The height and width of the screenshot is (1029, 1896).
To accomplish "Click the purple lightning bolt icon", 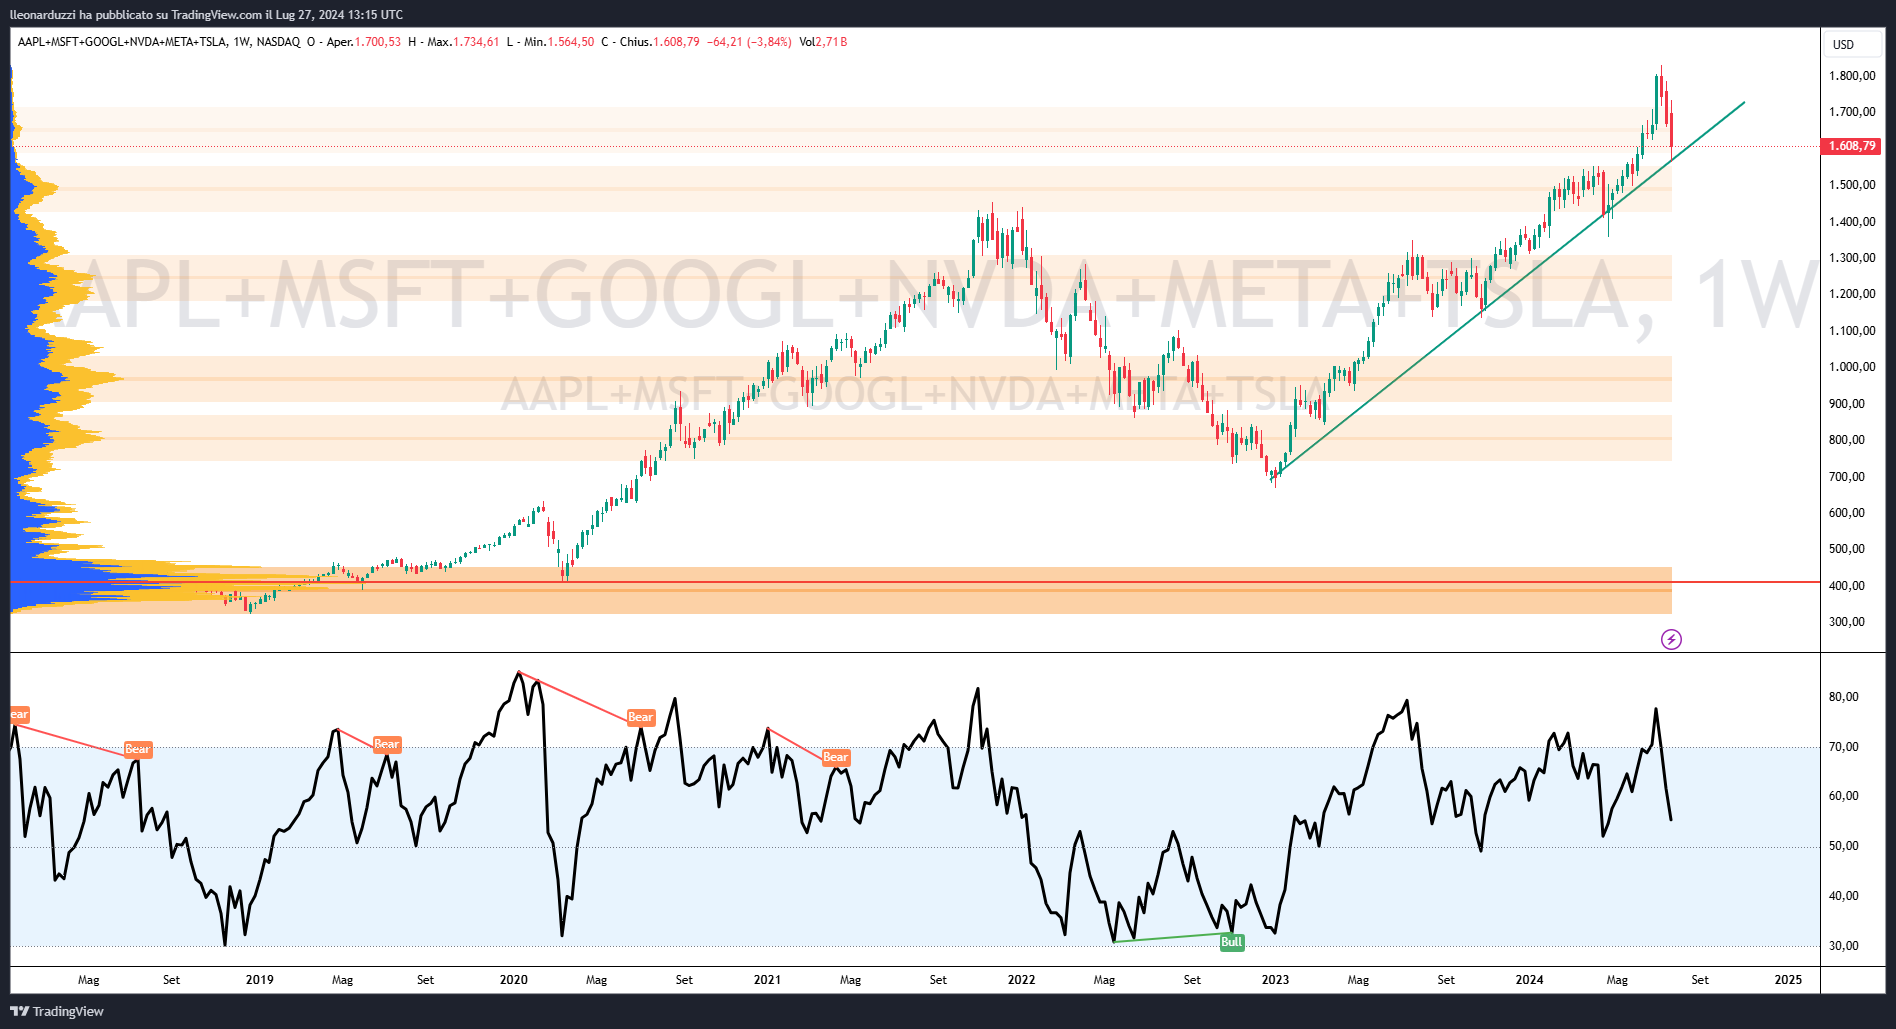I will 1671,639.
